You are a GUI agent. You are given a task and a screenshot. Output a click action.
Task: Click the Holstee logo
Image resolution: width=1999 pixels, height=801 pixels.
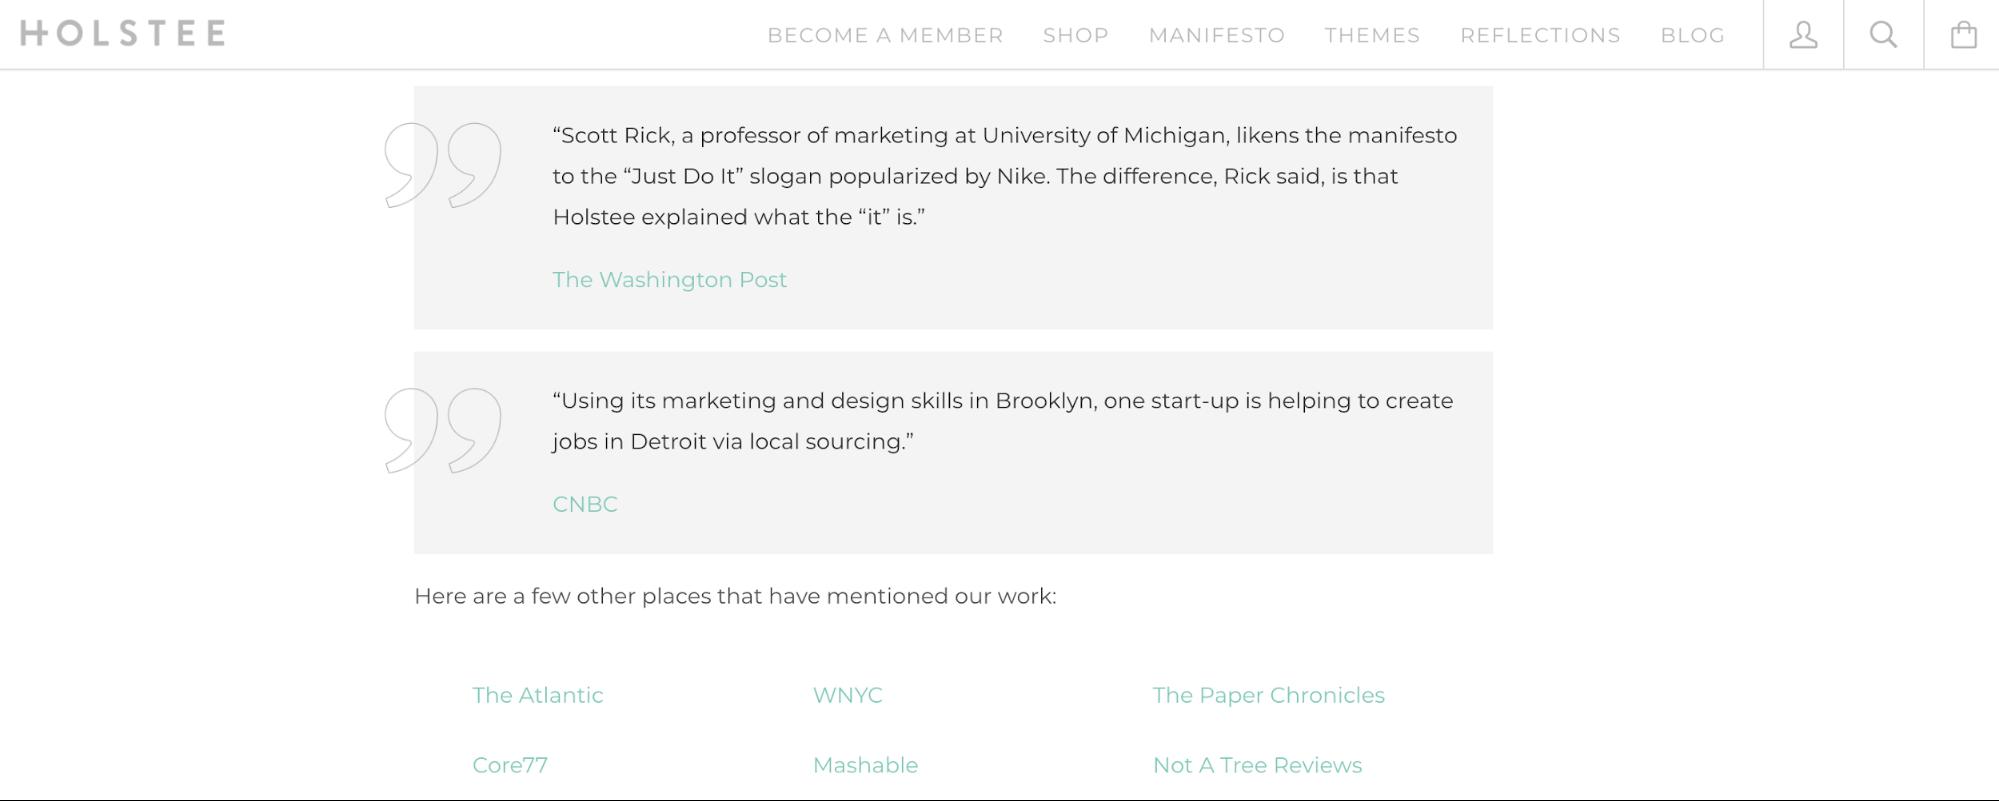pos(123,33)
